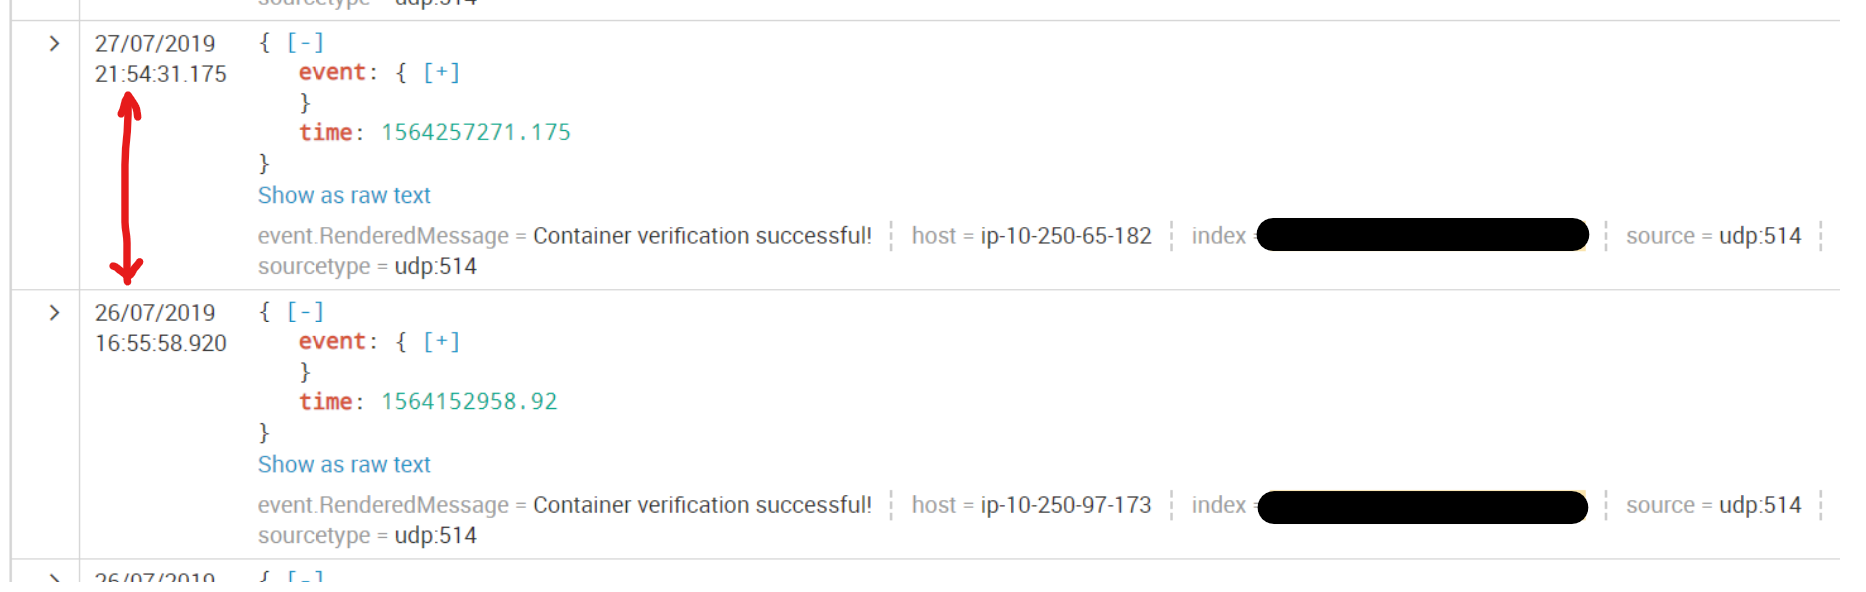
Task: Expand the event object using [+] in first result
Action: [441, 71]
